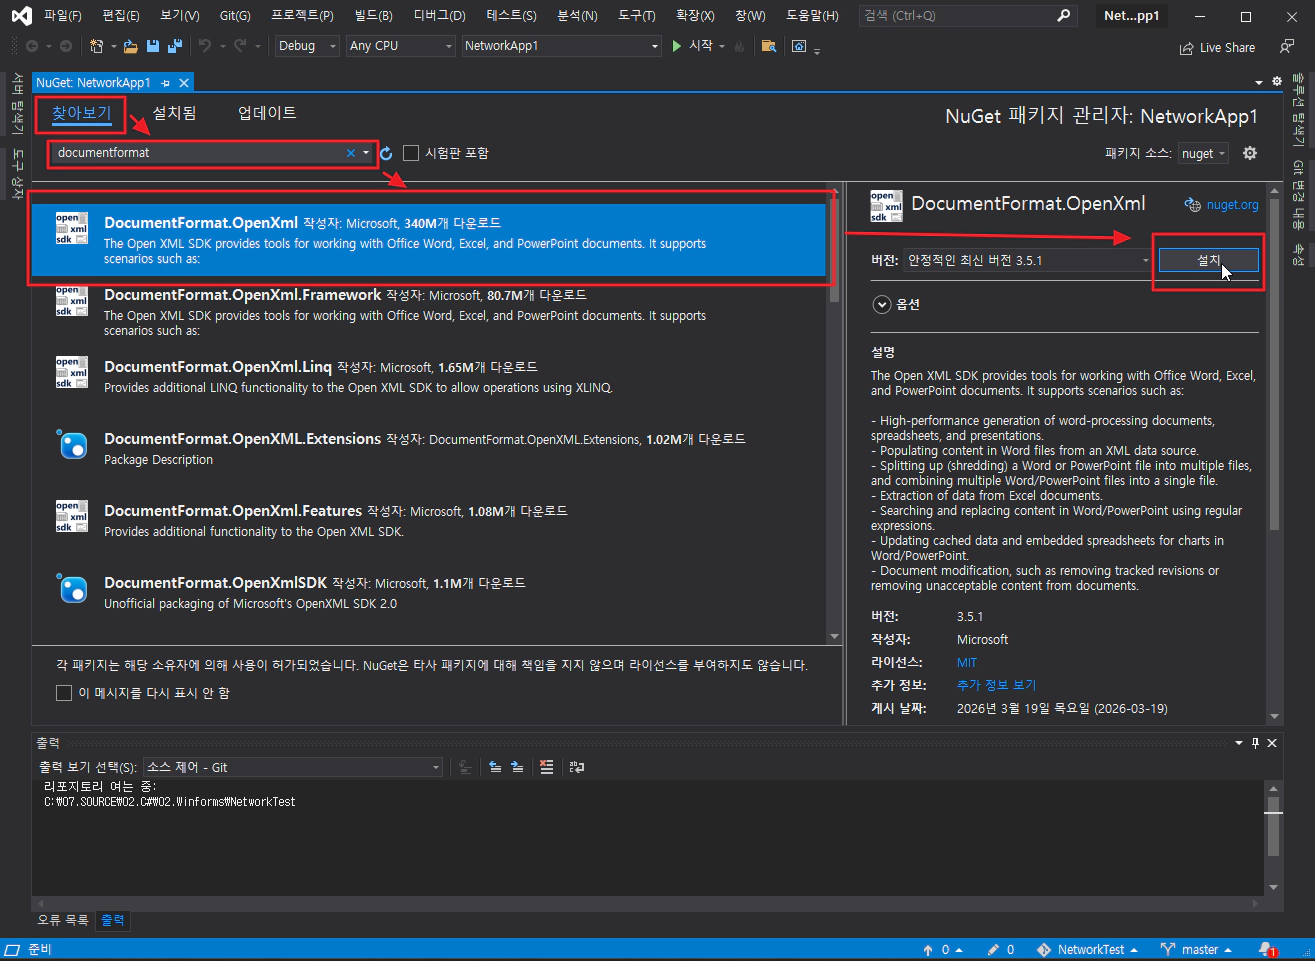This screenshot has width=1315, height=961.
Task: Open the Debug configuration dropdown
Action: click(306, 46)
